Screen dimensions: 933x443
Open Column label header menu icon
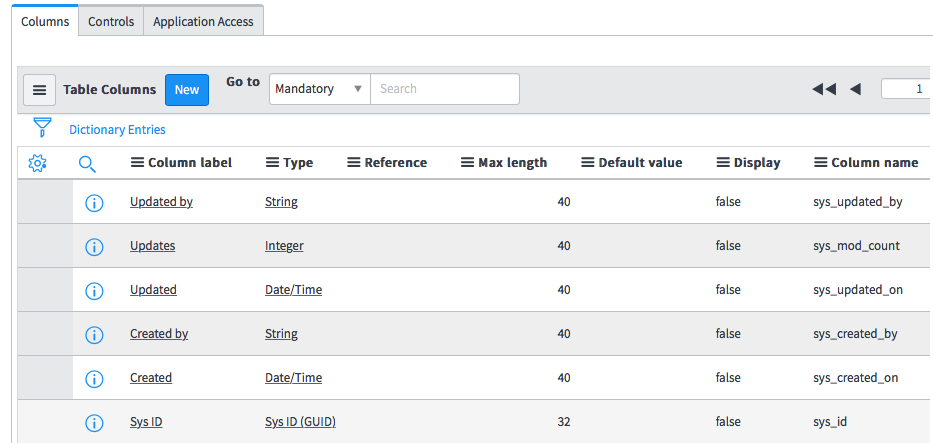click(x=137, y=162)
